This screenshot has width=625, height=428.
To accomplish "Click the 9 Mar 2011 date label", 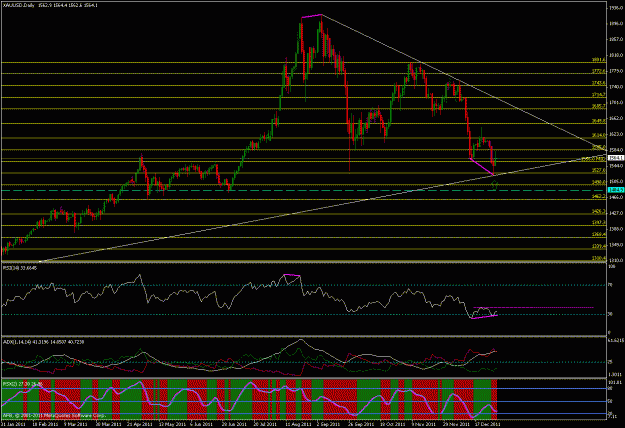I will pos(76,425).
